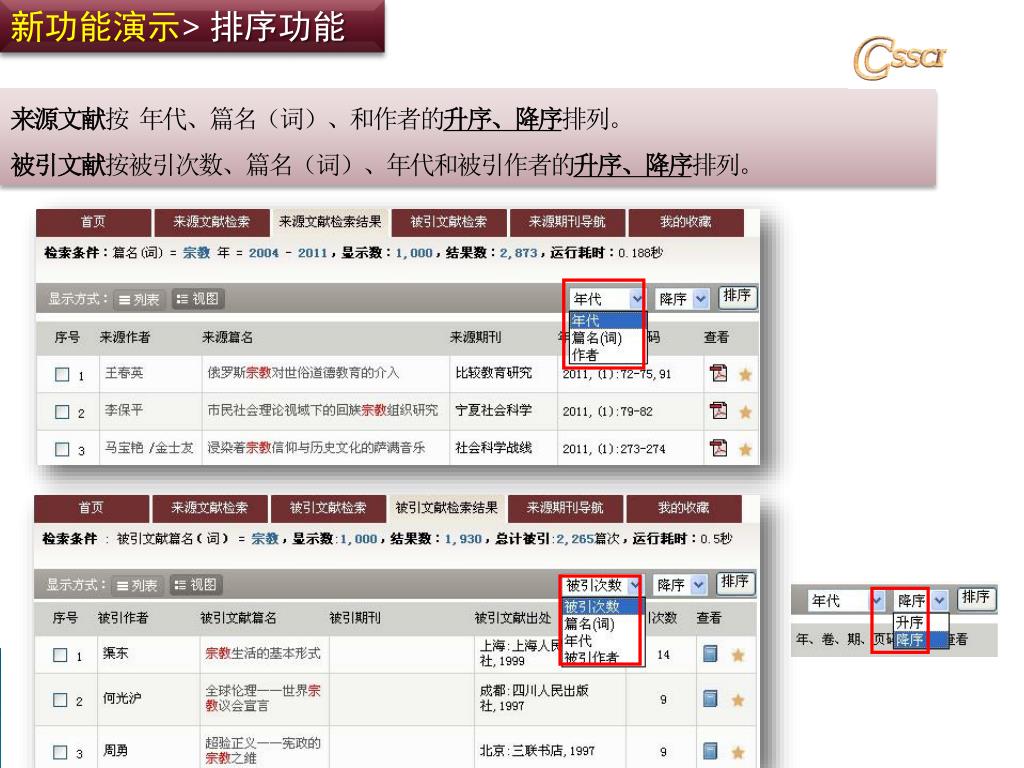Check the box for row 3 马宝艳
The height and width of the screenshot is (768, 1024).
62,449
